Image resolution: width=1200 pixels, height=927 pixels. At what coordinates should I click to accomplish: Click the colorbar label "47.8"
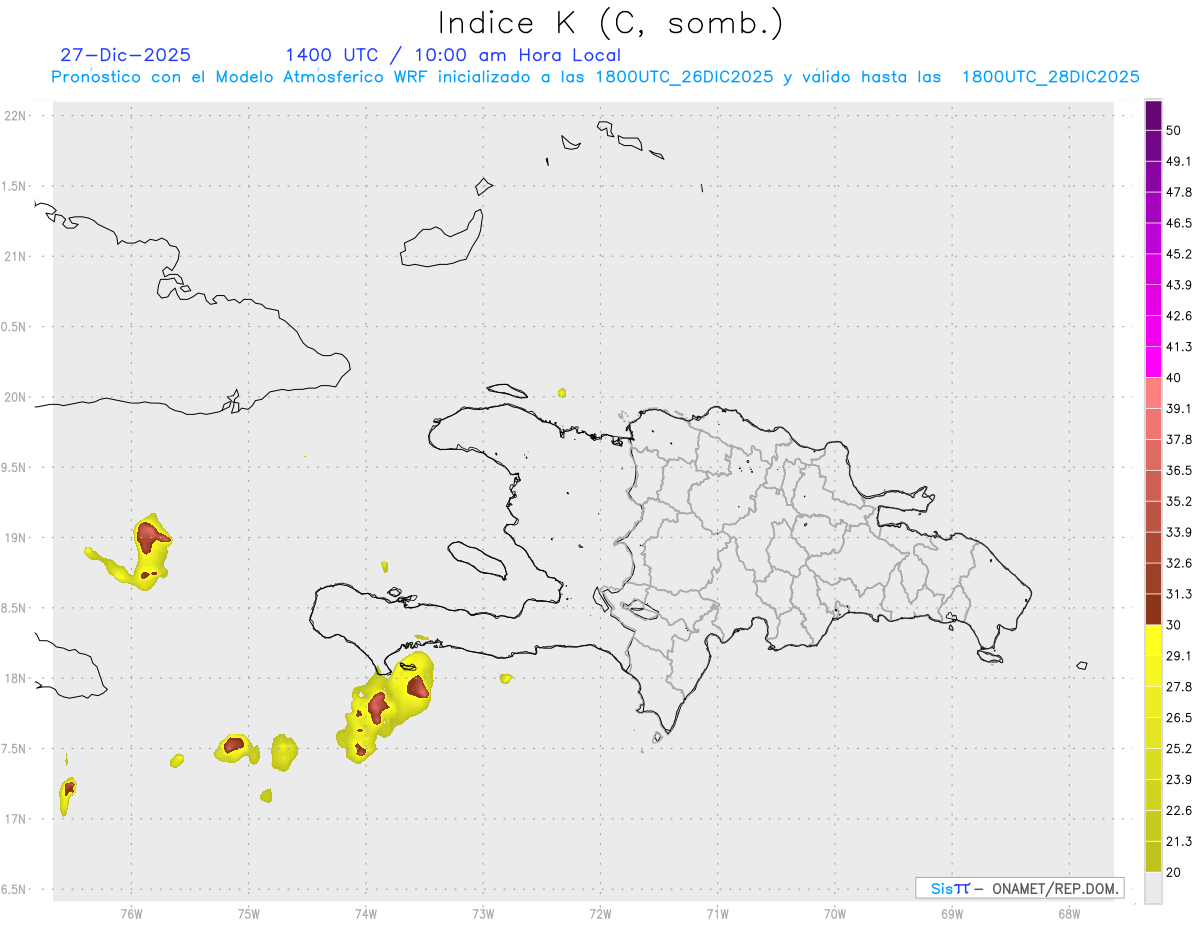(x=1179, y=192)
